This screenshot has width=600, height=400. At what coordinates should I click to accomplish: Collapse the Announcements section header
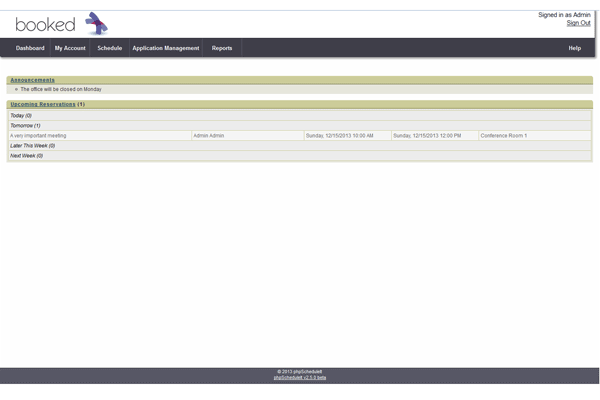tap(33, 80)
